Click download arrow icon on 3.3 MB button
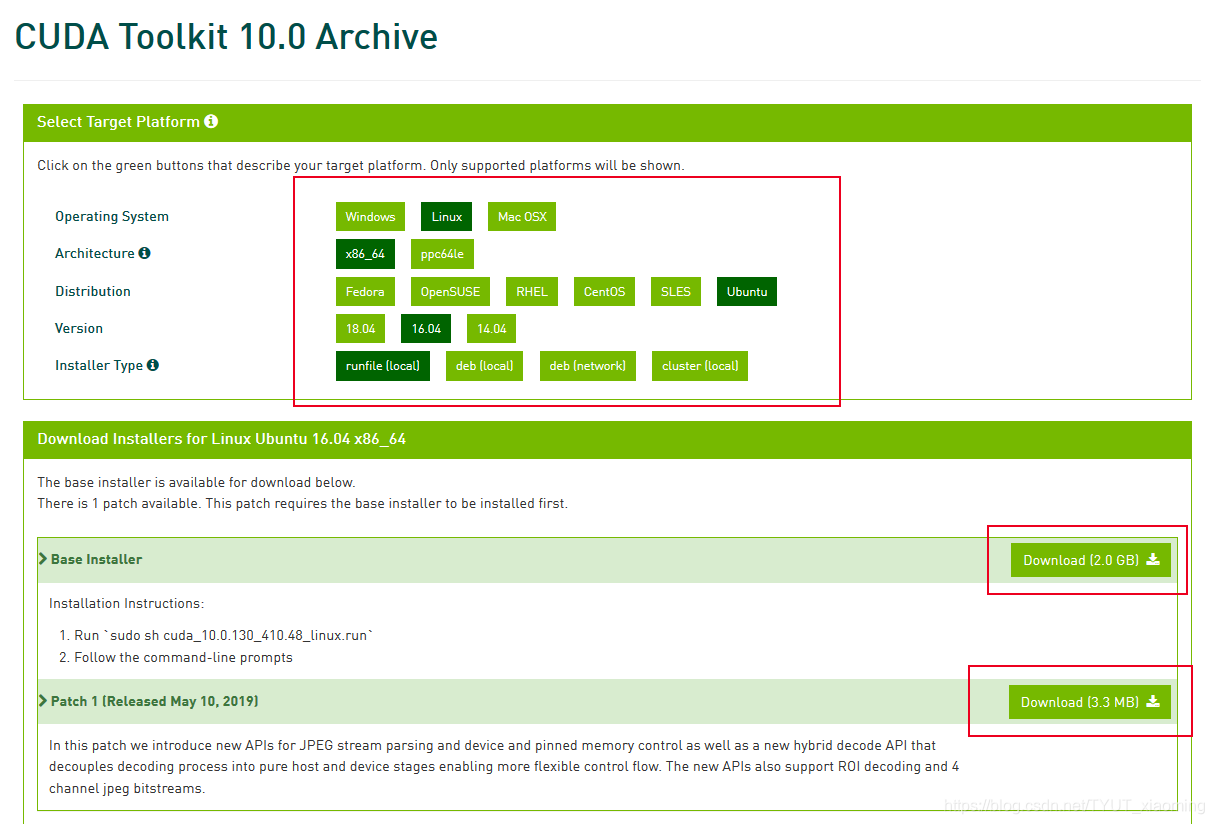The height and width of the screenshot is (824, 1214). 1153,702
